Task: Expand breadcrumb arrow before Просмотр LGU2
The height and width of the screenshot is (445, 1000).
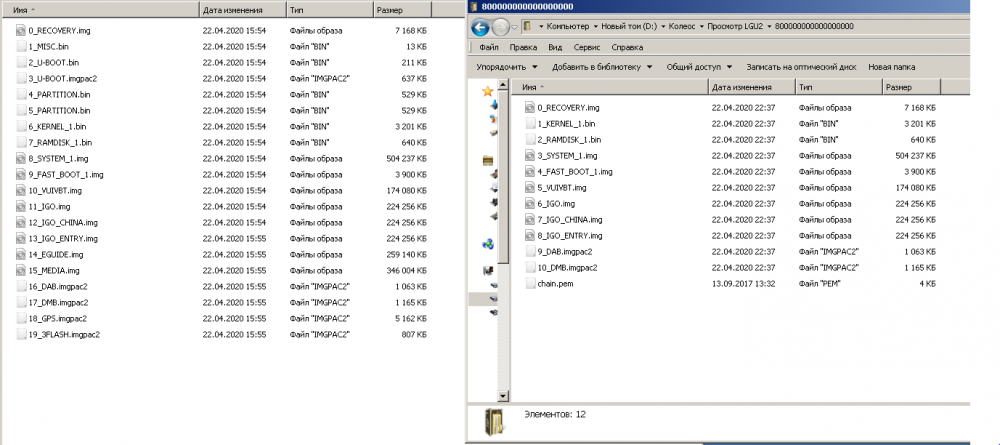Action: [702, 27]
